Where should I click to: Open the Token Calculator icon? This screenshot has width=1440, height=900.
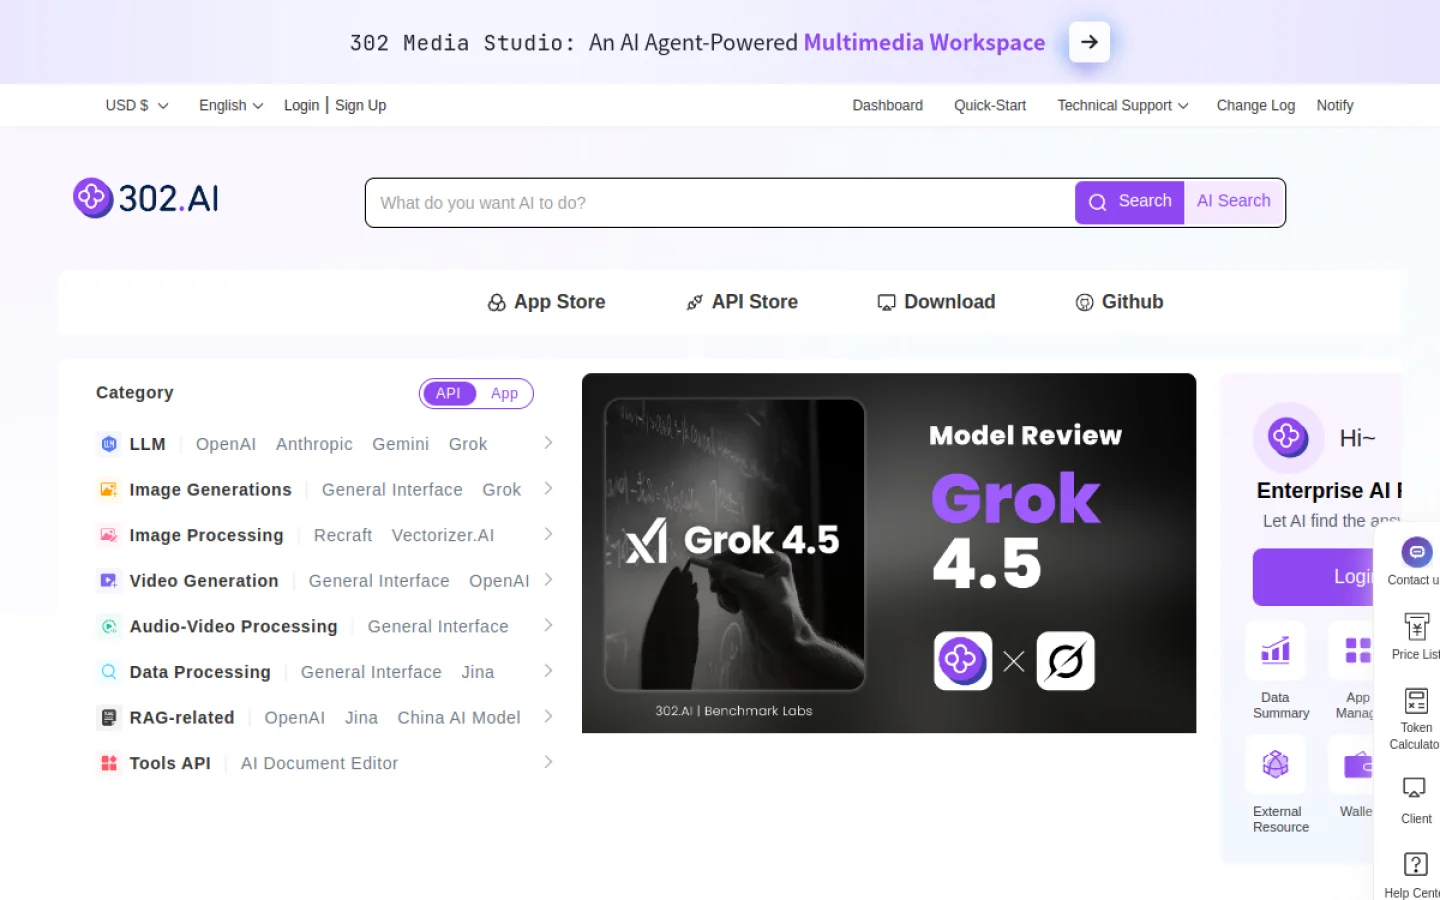click(x=1416, y=701)
